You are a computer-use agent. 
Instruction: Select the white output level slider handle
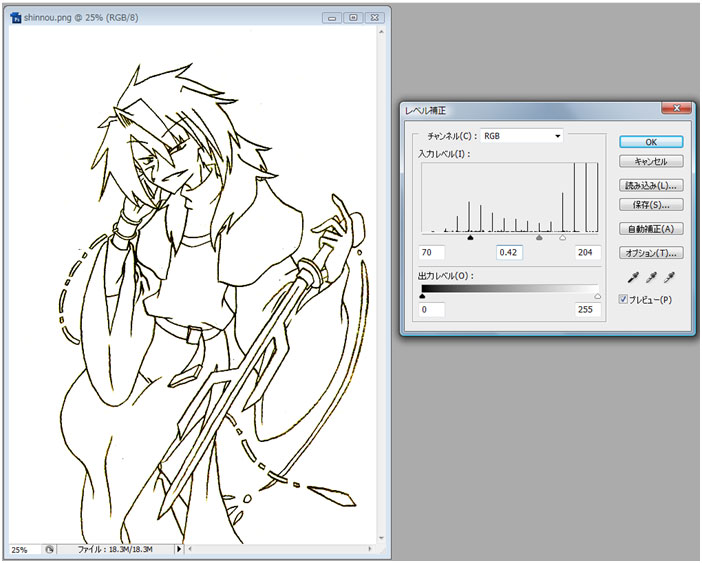pos(598,296)
